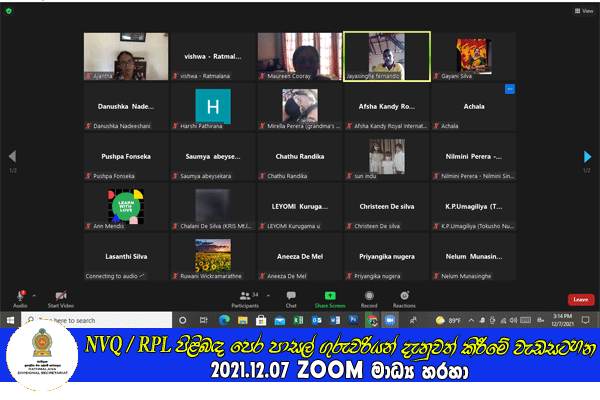Go to next page of gallery
Image resolution: width=600 pixels, height=400 pixels.
point(587,157)
